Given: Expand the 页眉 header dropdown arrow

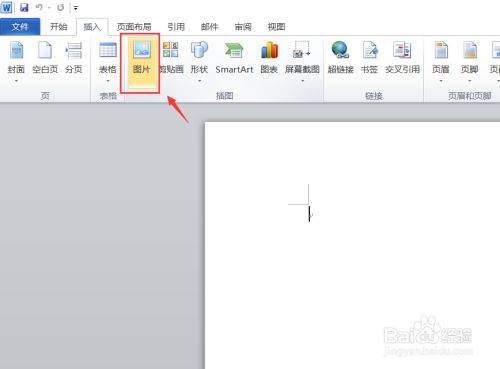Looking at the screenshot, I should (x=441, y=81).
